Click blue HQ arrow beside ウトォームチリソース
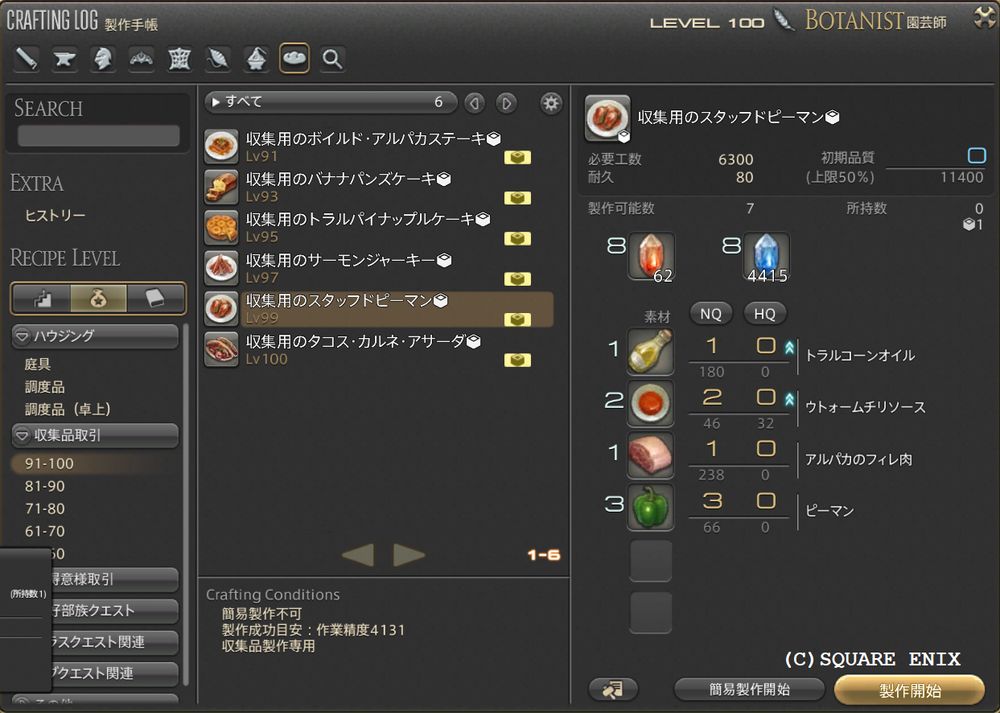This screenshot has width=1000, height=713. coord(790,399)
